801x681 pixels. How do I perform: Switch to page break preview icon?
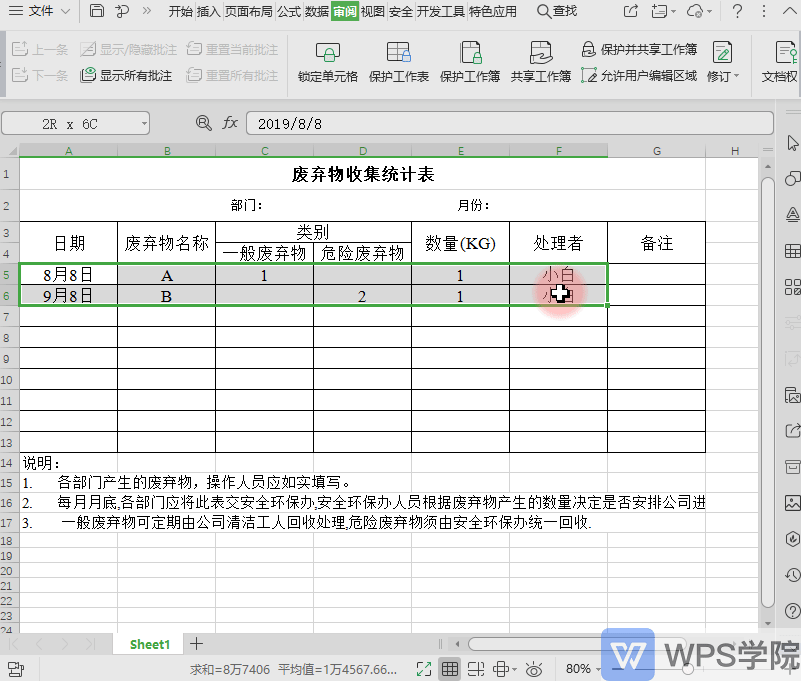tap(476, 669)
